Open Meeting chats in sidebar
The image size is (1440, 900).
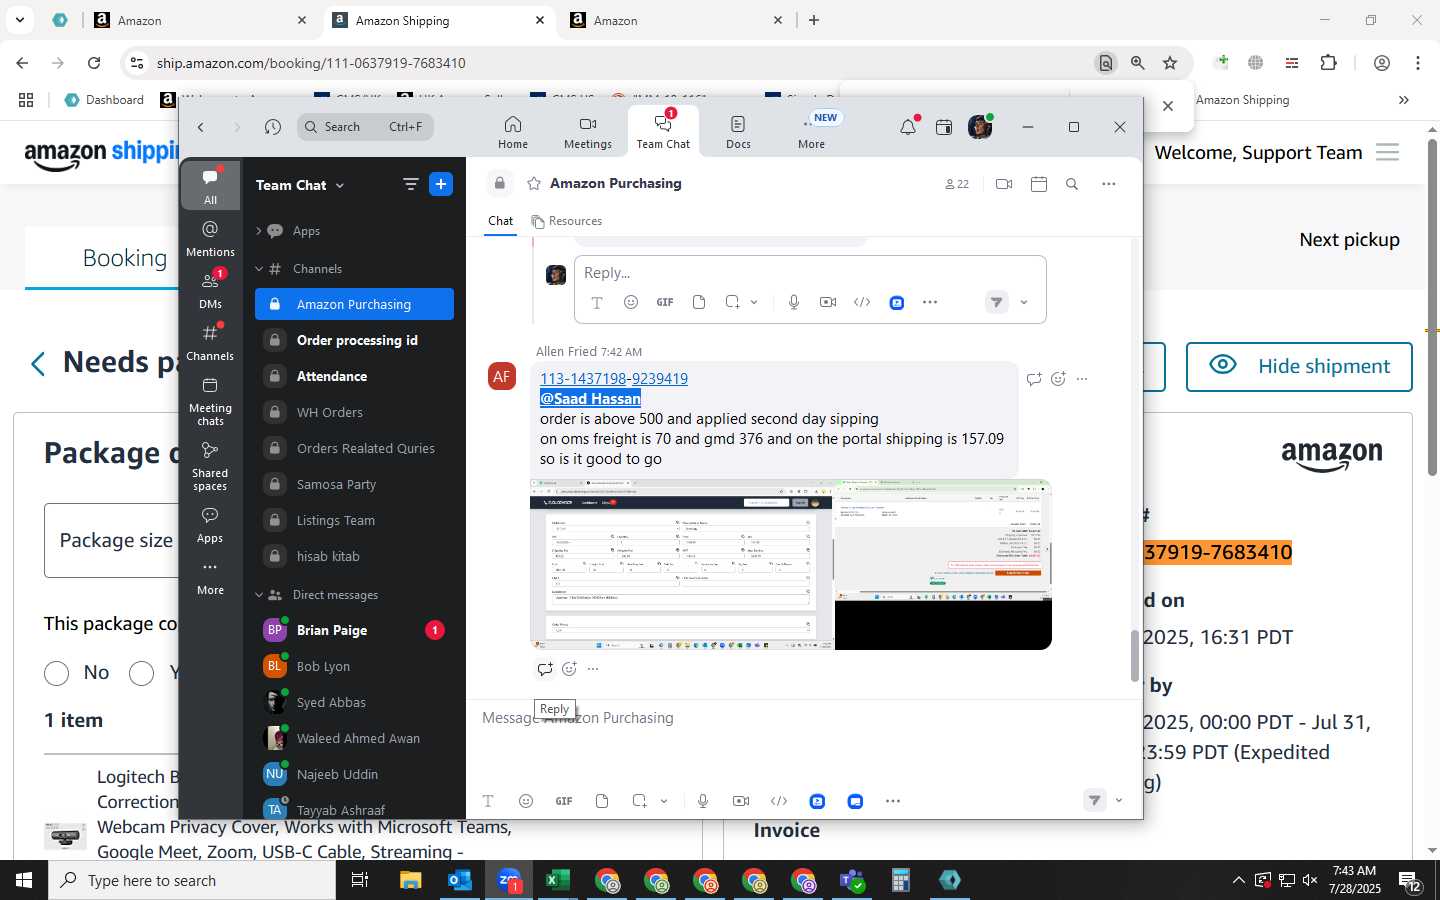(210, 400)
